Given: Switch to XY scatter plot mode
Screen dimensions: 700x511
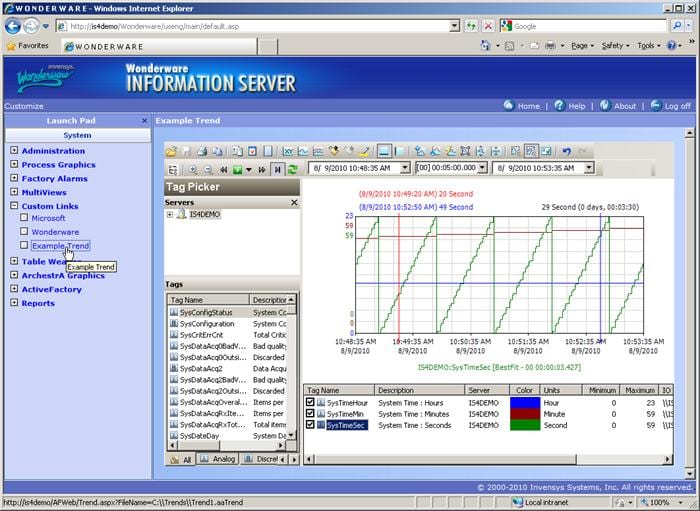Looking at the screenshot, I should tap(288, 151).
